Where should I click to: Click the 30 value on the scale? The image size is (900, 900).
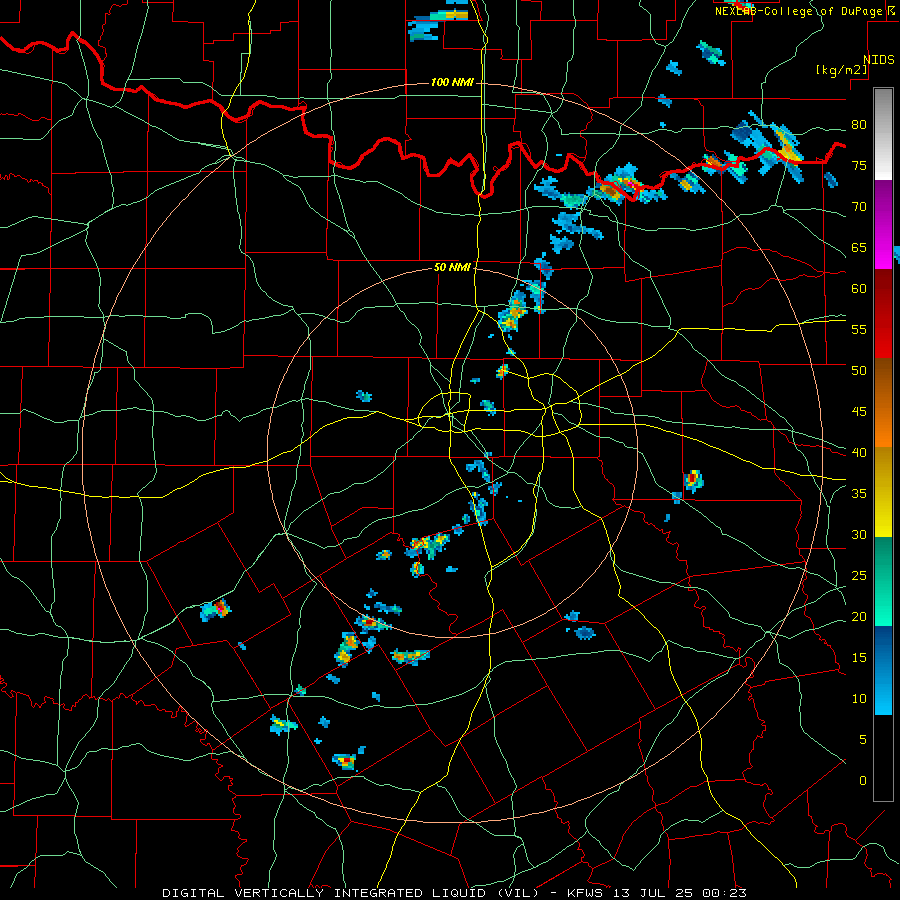(x=859, y=534)
